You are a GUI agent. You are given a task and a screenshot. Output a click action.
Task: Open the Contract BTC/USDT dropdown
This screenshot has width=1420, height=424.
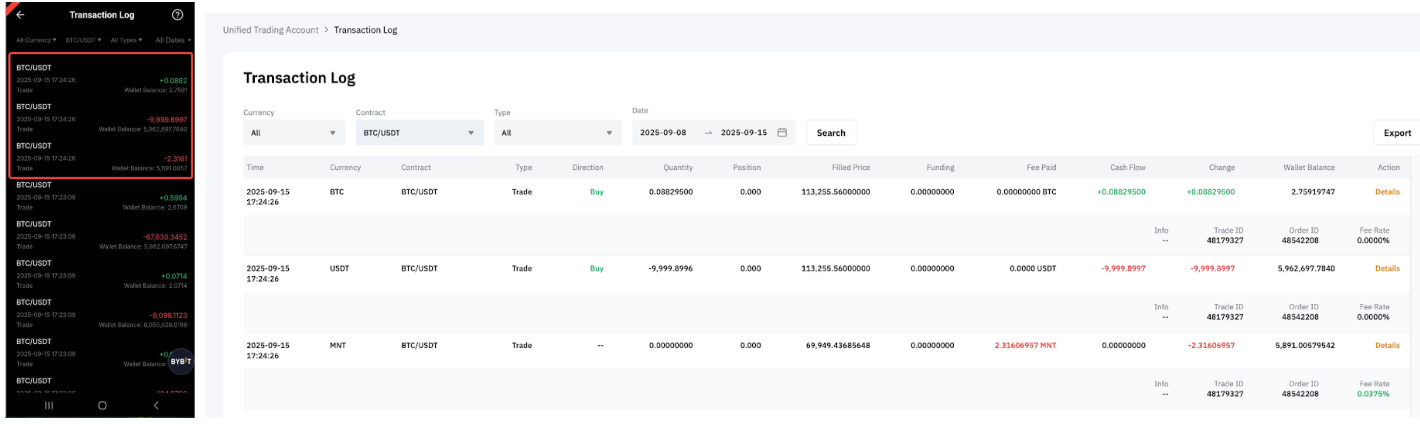click(x=419, y=132)
